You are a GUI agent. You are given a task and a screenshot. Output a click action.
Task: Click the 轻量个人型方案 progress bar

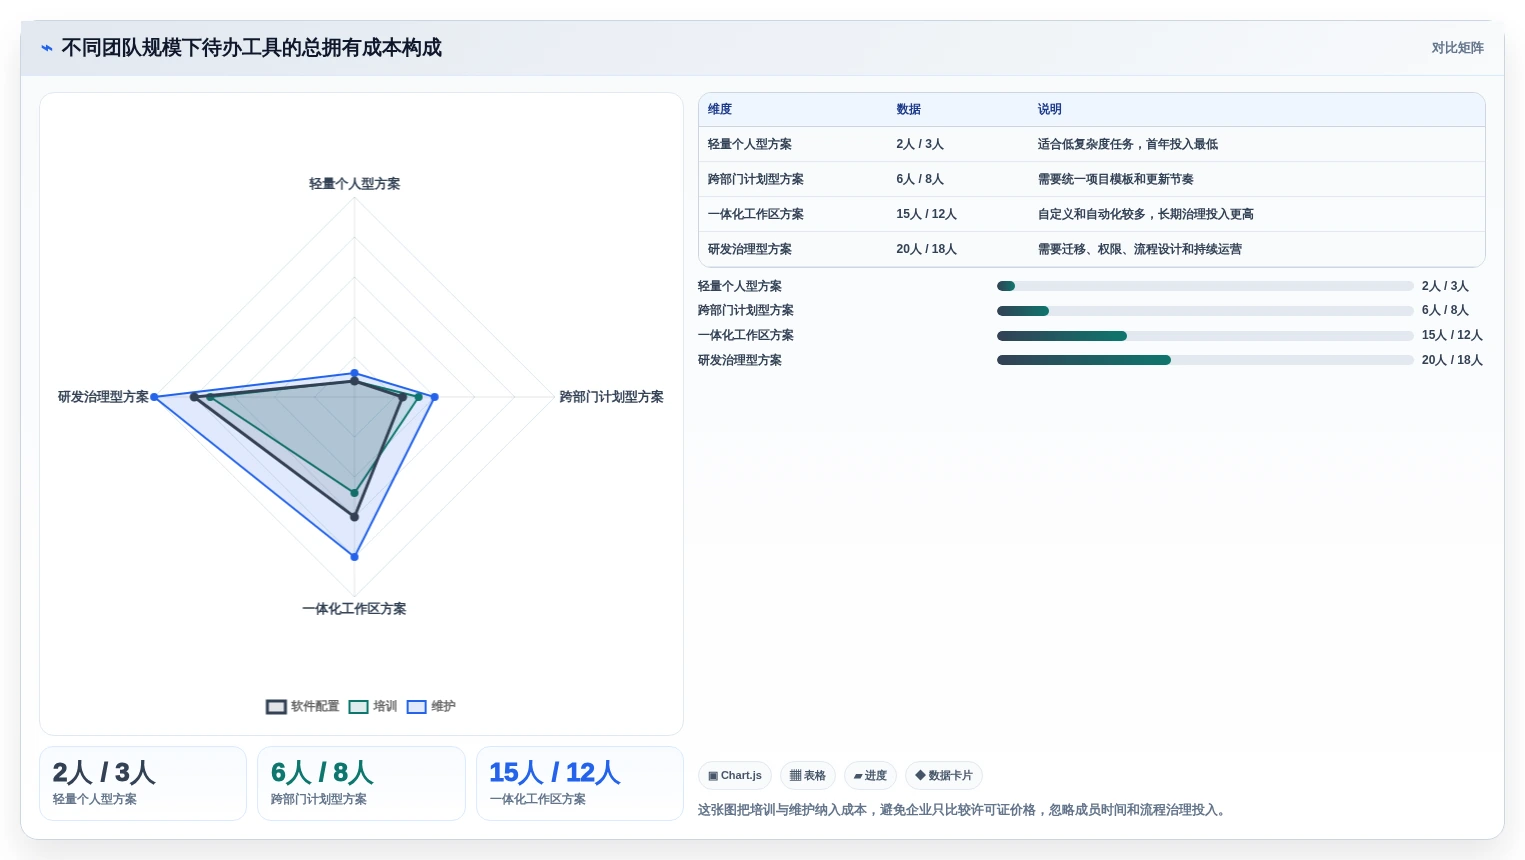1205,286
